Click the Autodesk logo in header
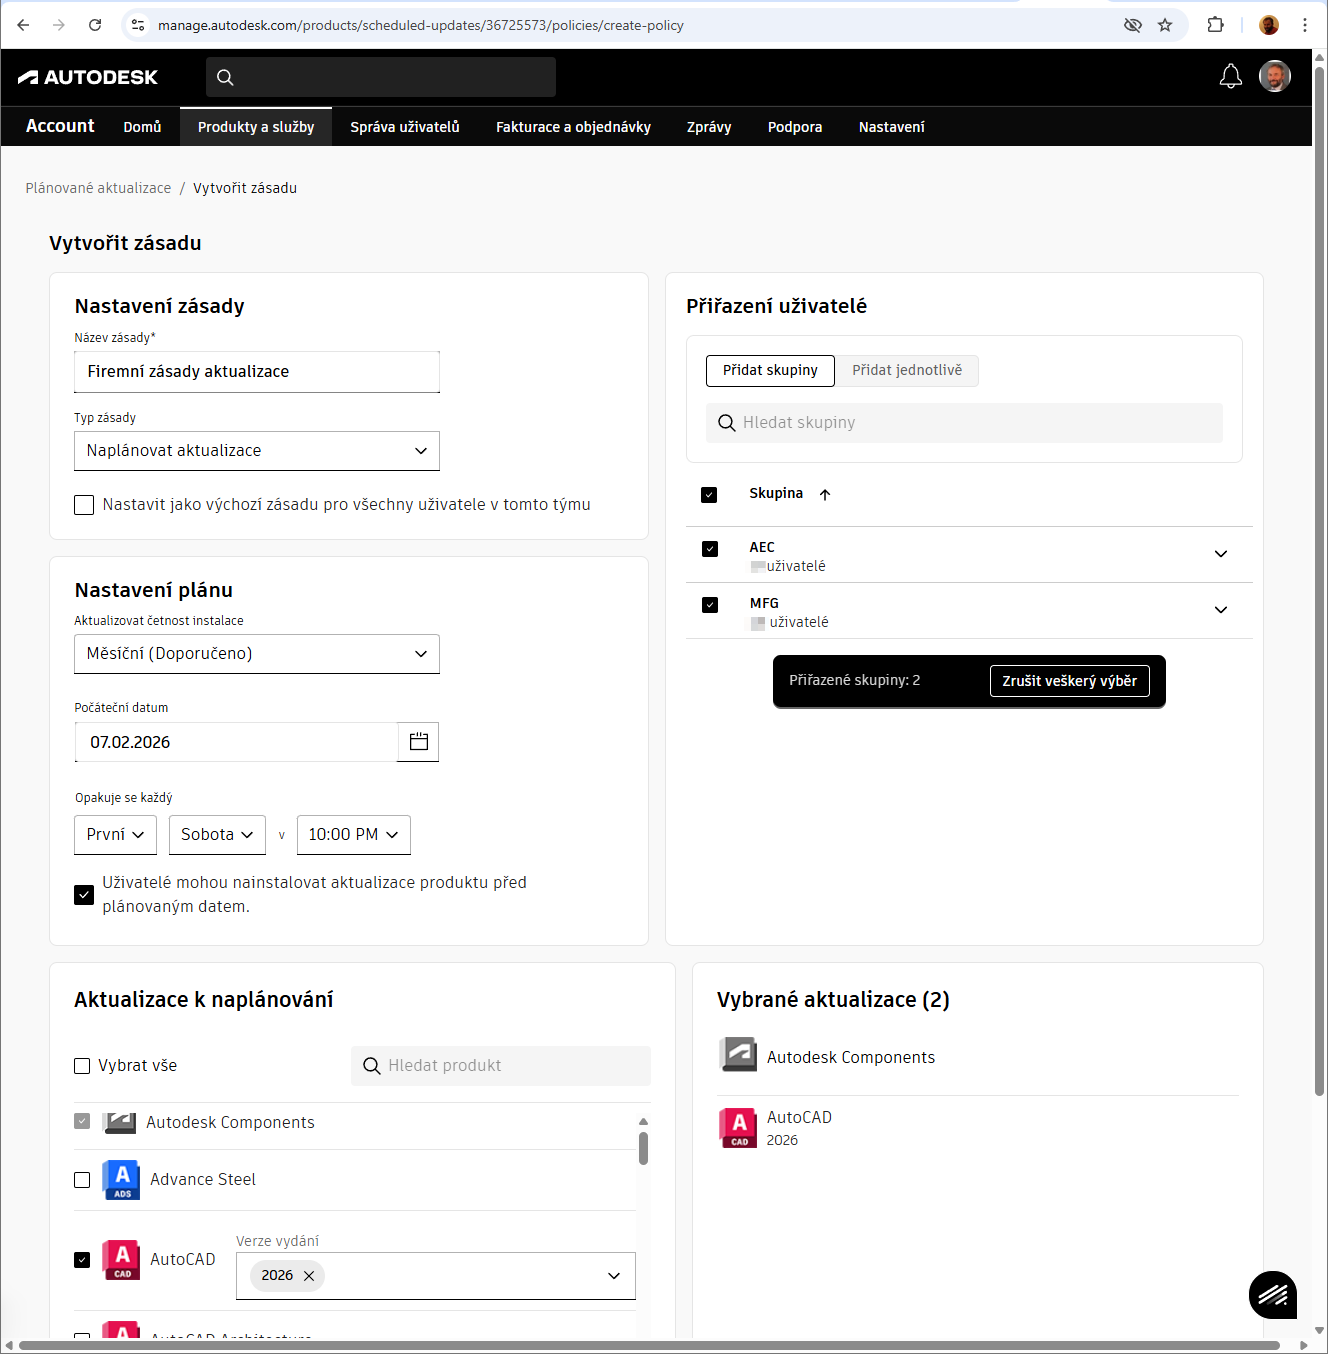This screenshot has width=1328, height=1354. pyautogui.click(x=88, y=77)
